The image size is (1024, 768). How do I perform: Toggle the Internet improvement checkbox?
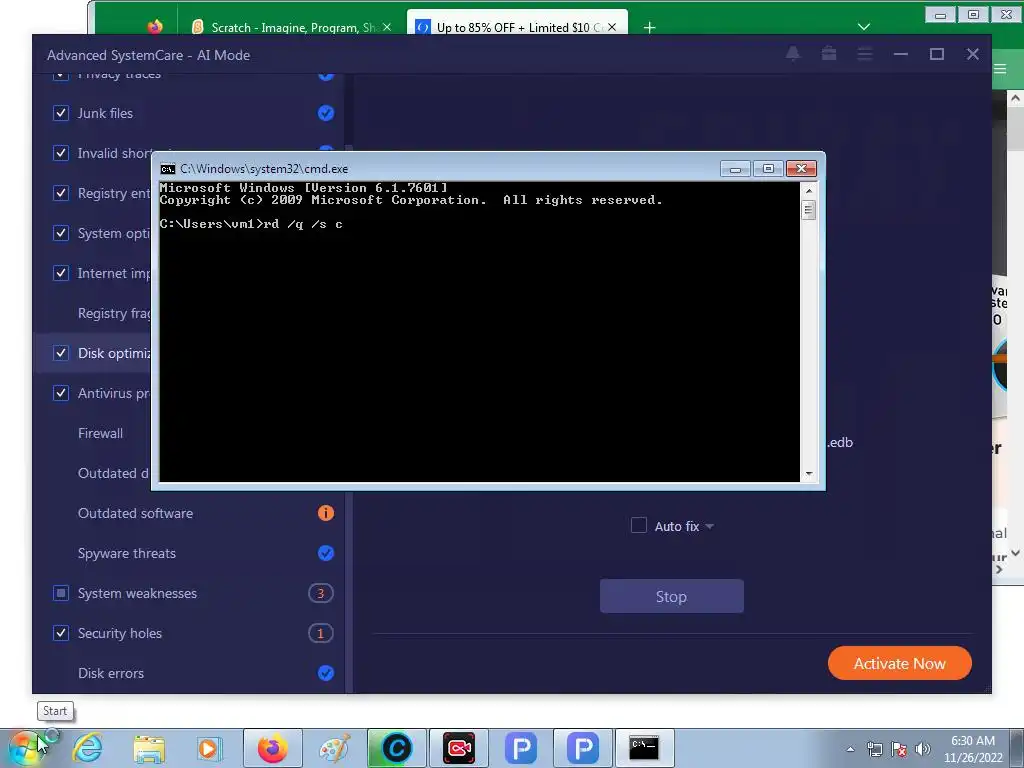pos(61,273)
